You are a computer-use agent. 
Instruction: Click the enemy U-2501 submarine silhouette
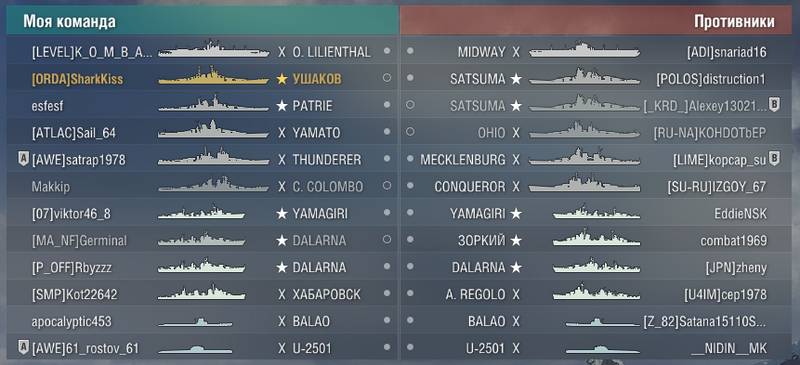click(x=603, y=349)
